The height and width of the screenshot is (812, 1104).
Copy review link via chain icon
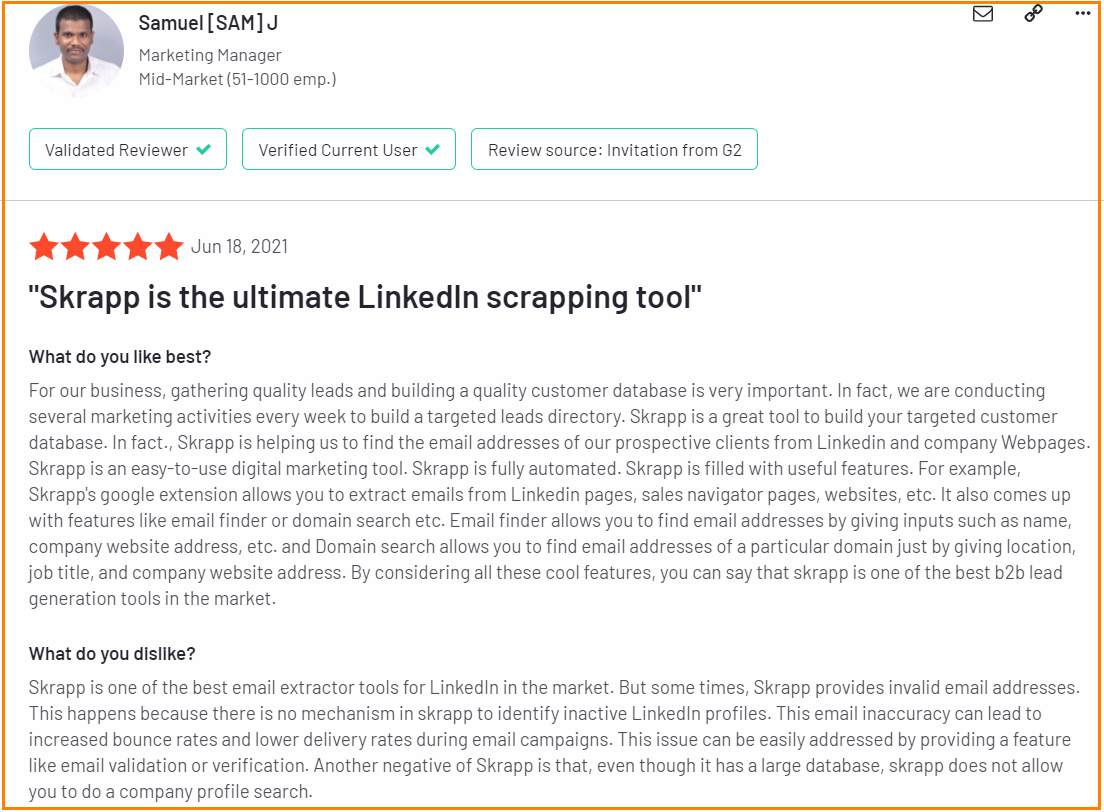point(1033,13)
